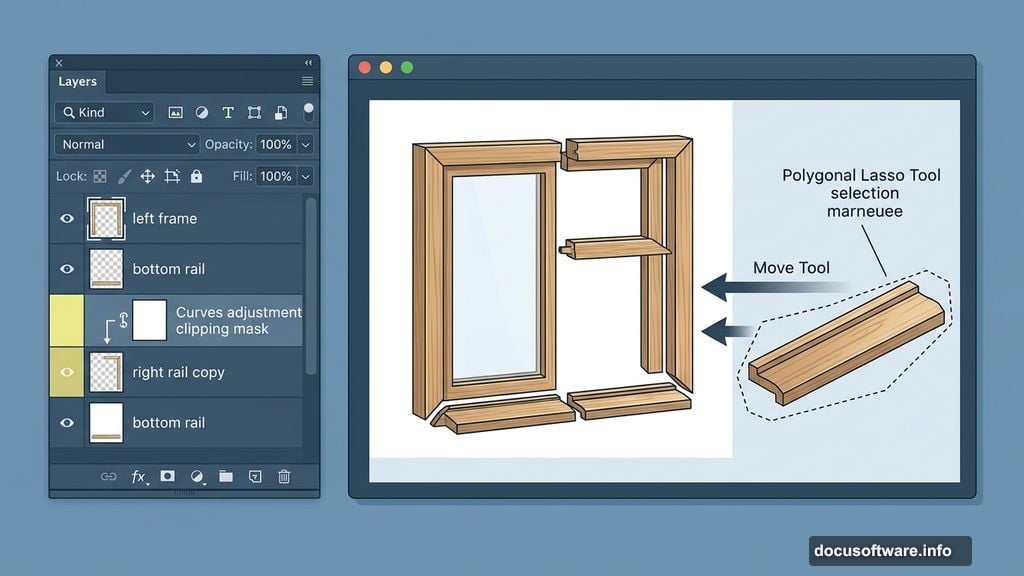
Task: Delete the selected layer via trash icon
Action: tap(285, 477)
